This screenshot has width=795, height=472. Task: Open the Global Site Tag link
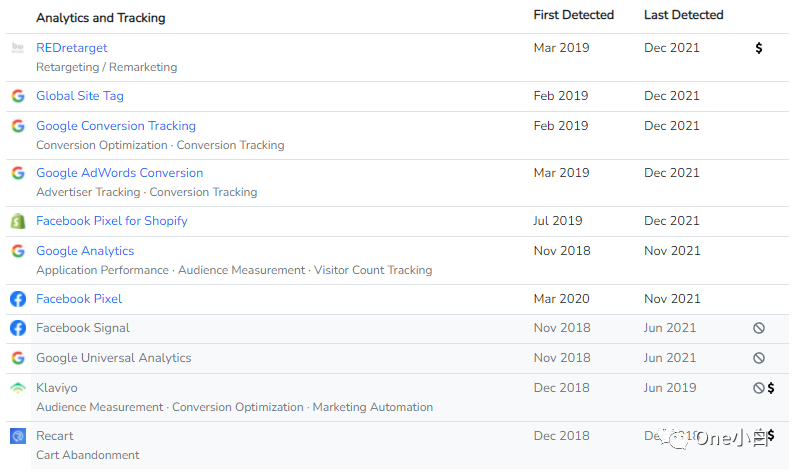(x=80, y=96)
